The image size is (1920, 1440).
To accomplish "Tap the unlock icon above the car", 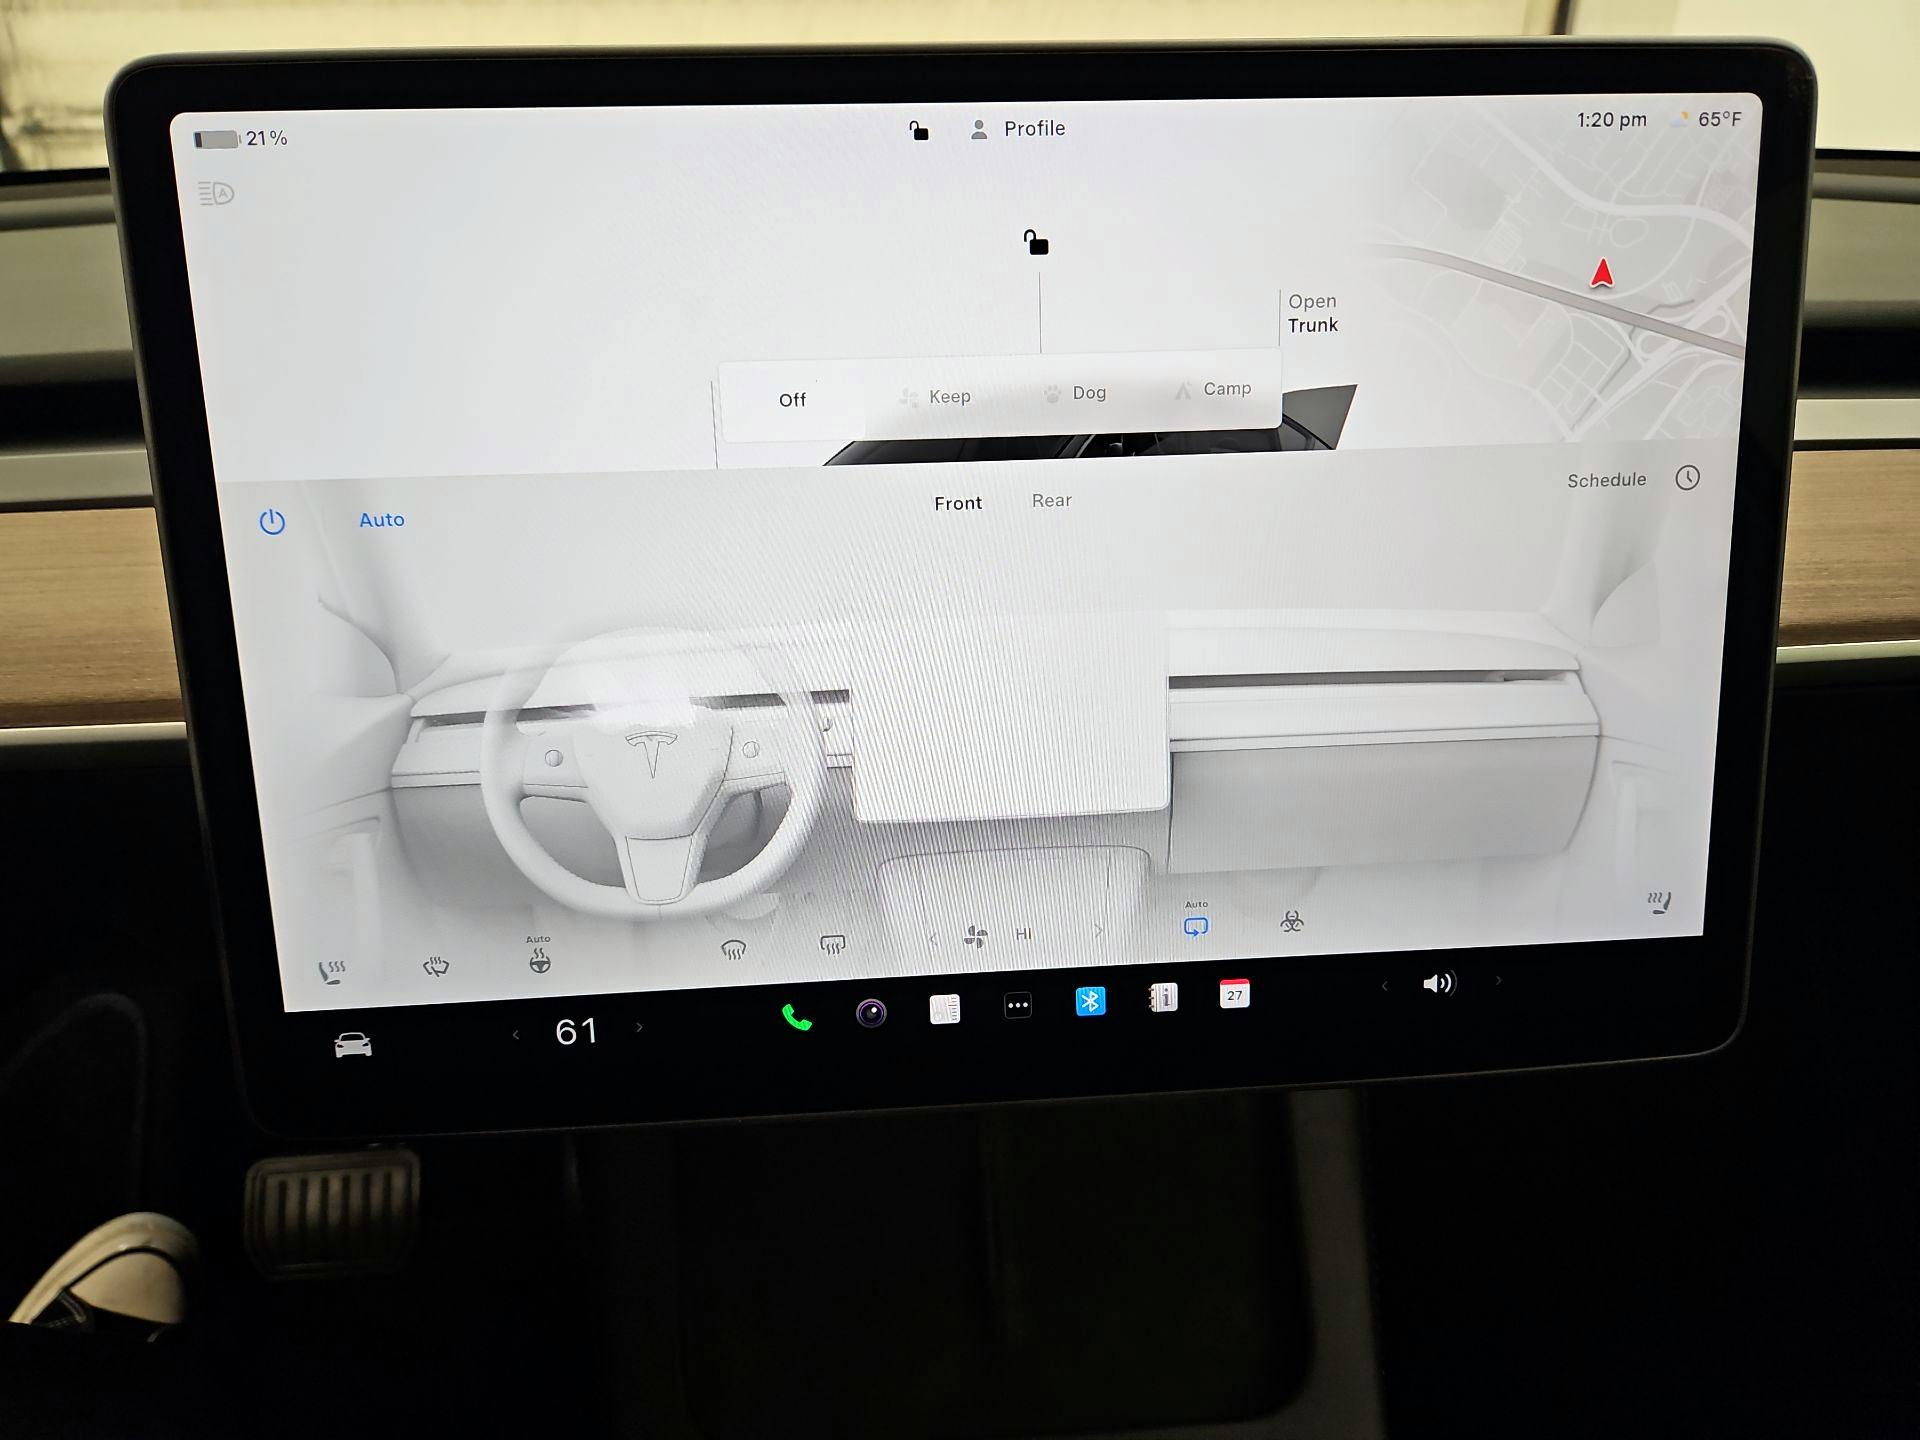I will (x=1036, y=242).
